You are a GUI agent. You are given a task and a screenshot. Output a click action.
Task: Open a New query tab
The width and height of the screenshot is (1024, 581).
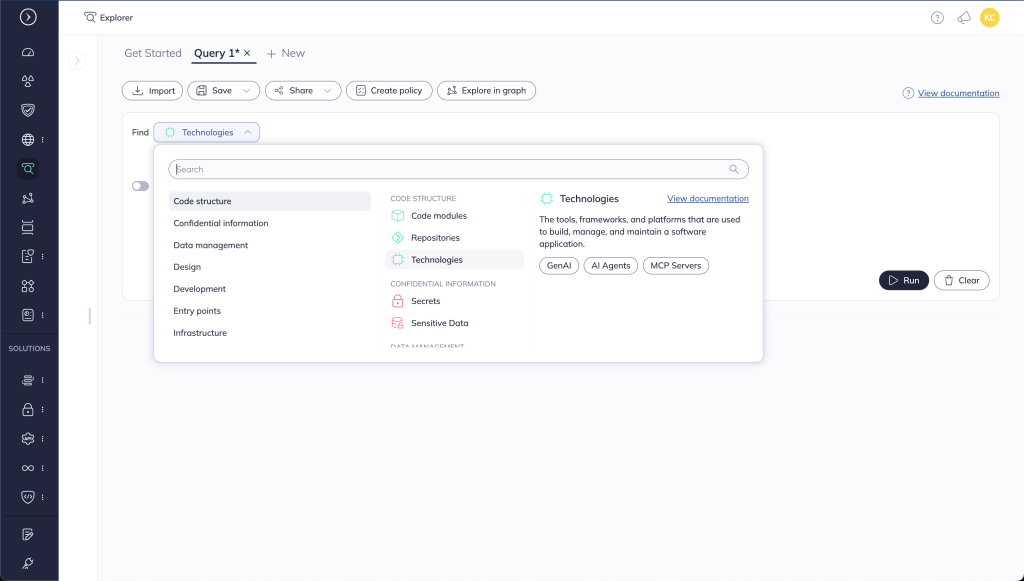286,53
